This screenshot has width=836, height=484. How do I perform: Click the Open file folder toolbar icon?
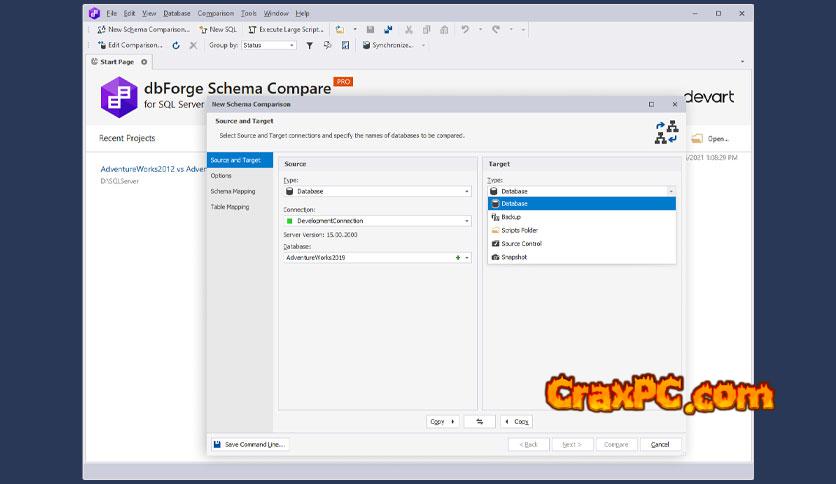click(340, 30)
